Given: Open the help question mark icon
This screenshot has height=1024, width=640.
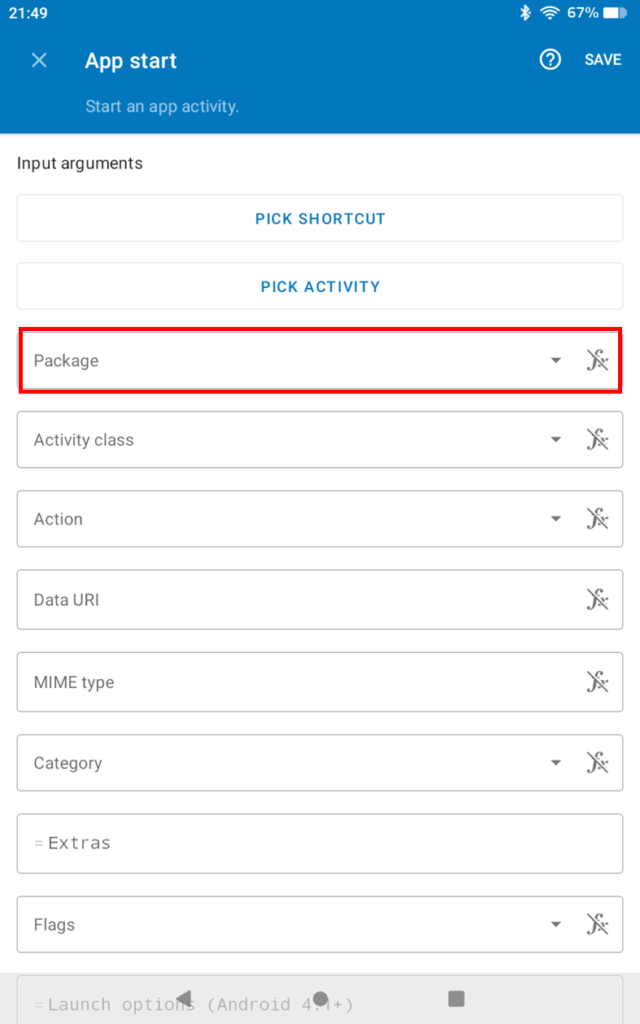Looking at the screenshot, I should 550,60.
